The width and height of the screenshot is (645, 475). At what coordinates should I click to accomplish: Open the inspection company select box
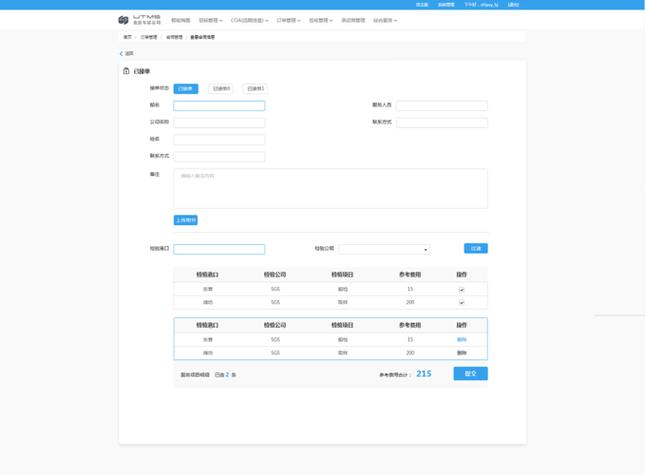[x=384, y=249]
